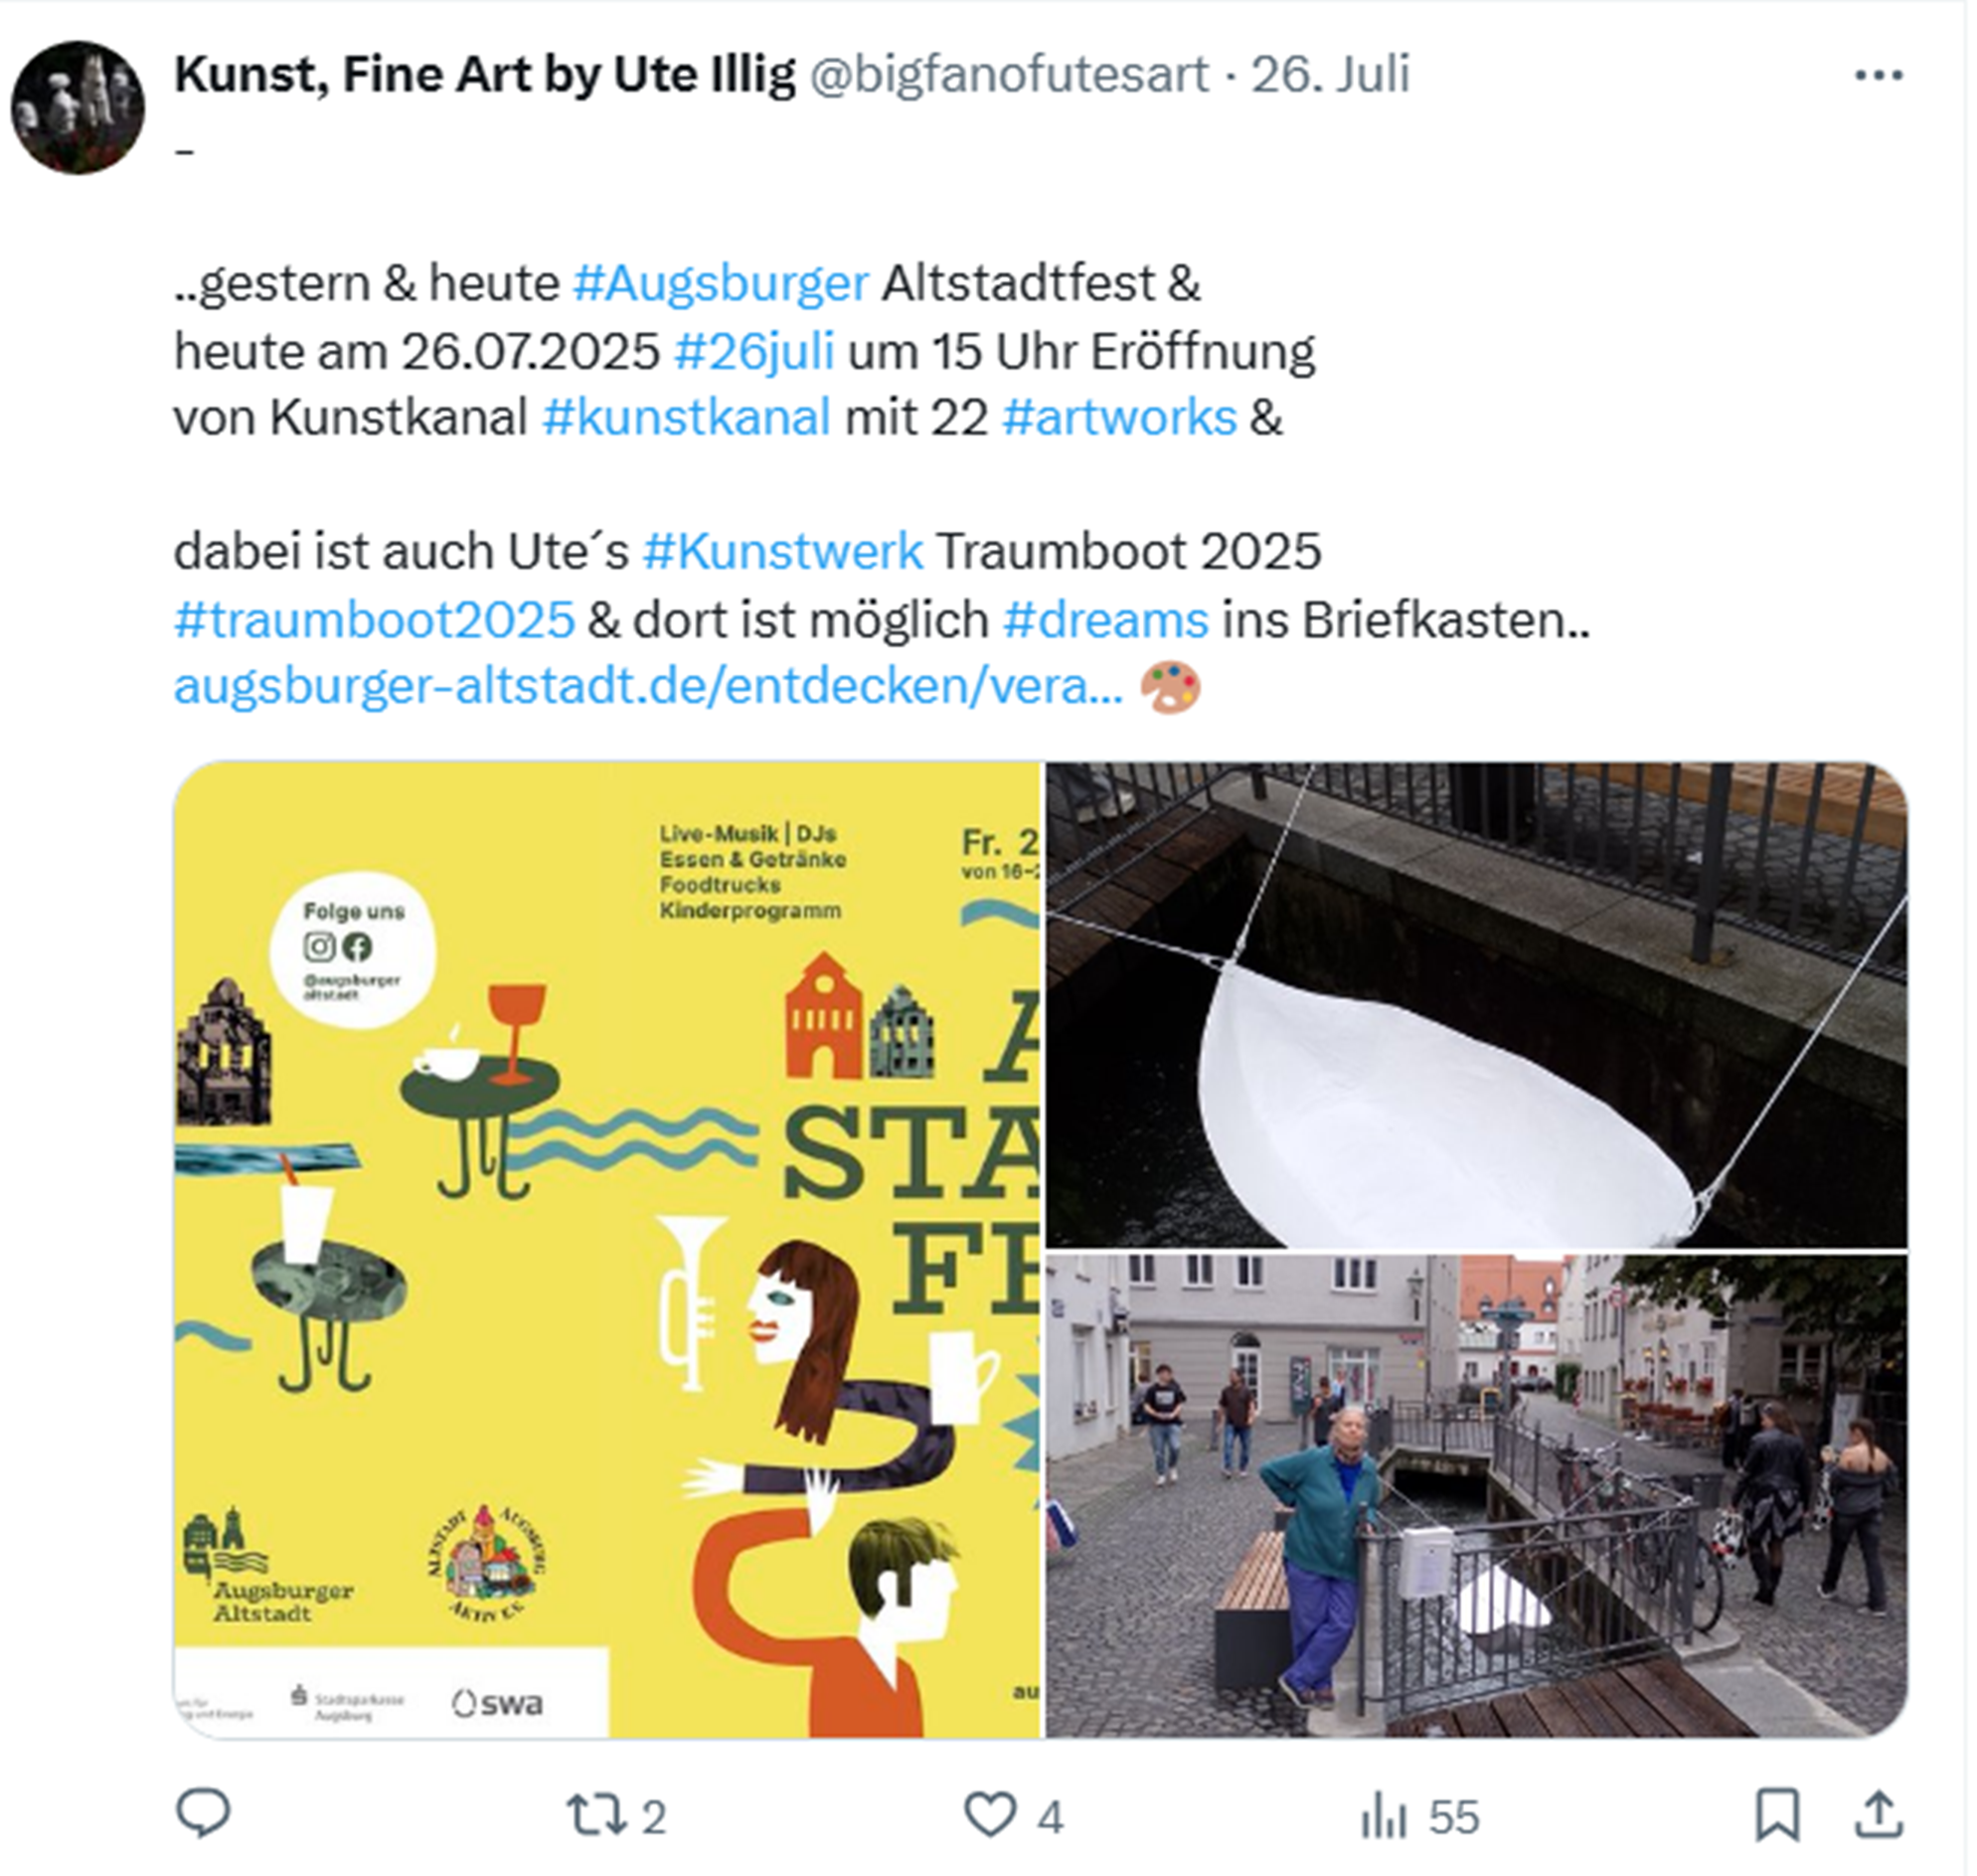This screenshot has height=1876, width=1977.
Task: Visit the augsburger-altstadt.de link
Action: 649,686
